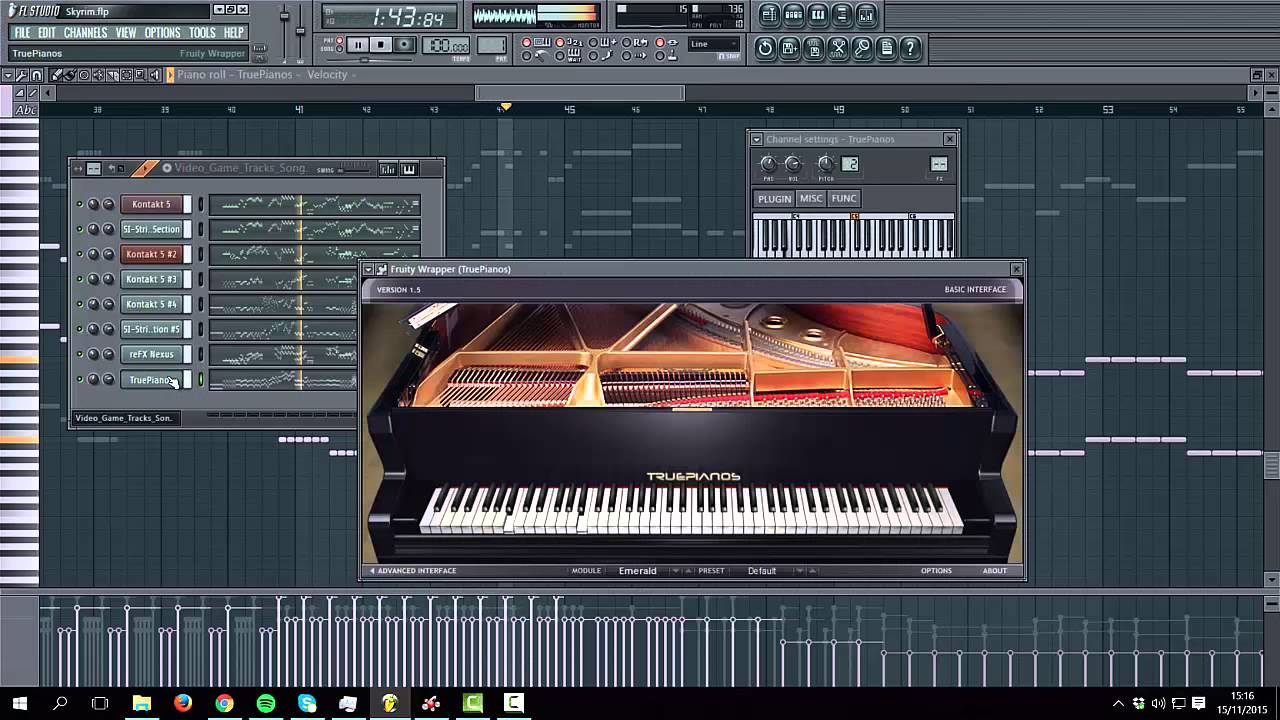Image resolution: width=1280 pixels, height=720 pixels.
Task: Toggle the Kontakt 5 #4 channel select LED
Action: [x=200, y=304]
